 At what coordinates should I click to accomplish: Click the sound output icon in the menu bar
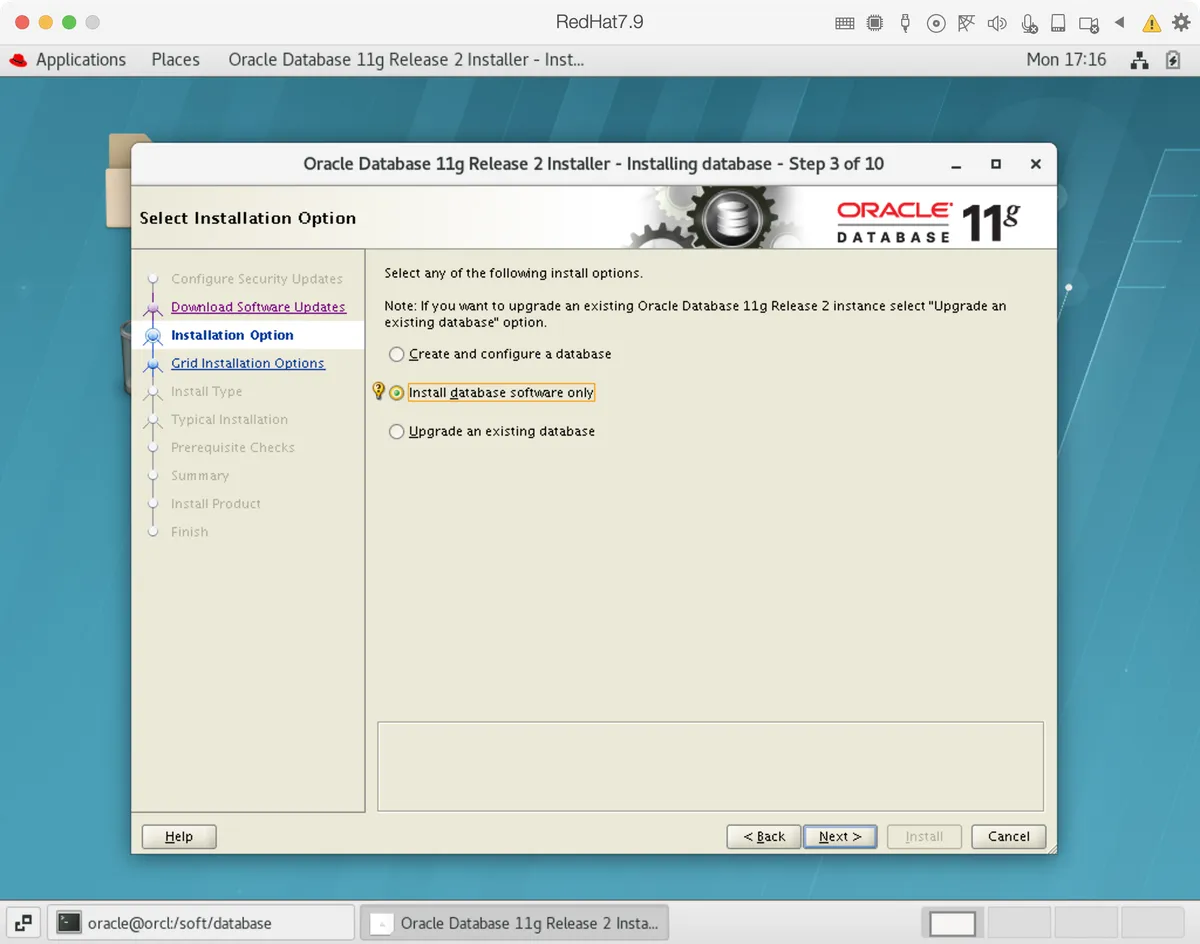(x=997, y=22)
